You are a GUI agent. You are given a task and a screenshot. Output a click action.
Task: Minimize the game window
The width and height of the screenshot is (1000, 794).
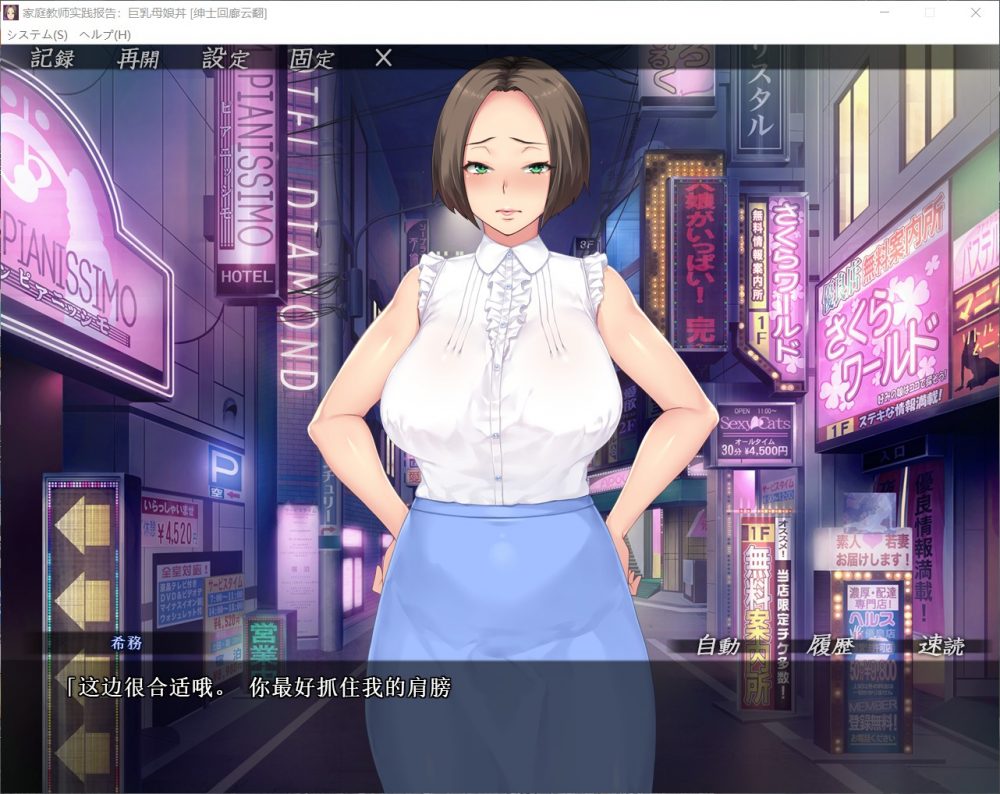[884, 13]
